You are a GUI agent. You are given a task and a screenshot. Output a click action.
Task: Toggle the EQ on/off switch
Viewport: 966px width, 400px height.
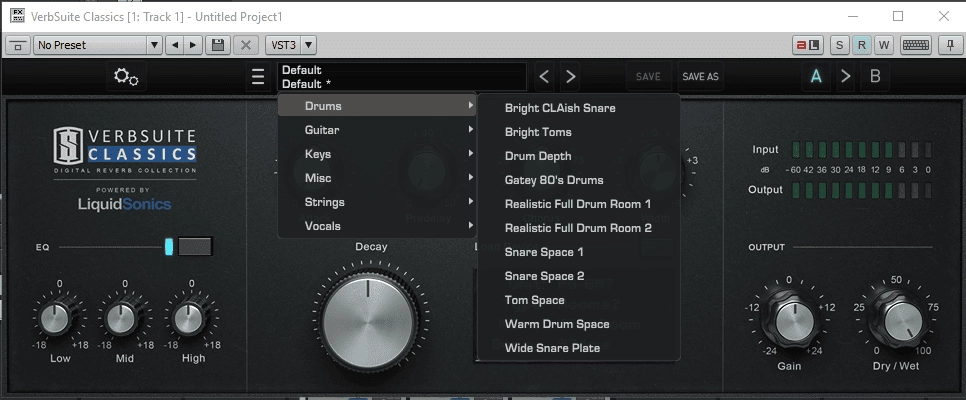(x=195, y=247)
